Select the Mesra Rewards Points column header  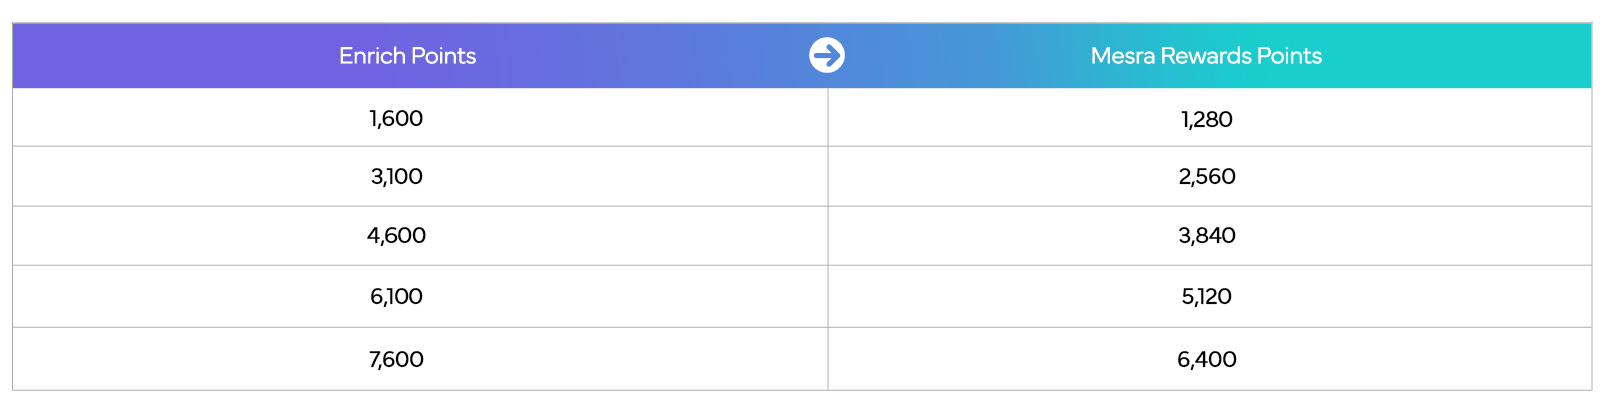point(1206,56)
